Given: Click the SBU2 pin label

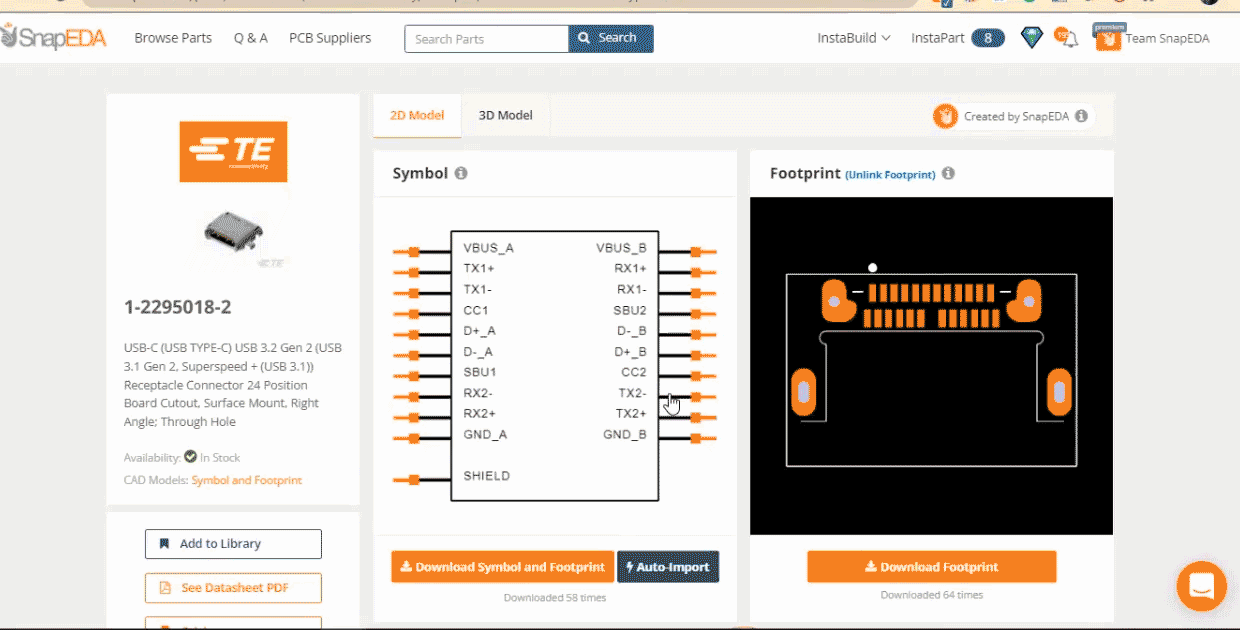Looking at the screenshot, I should coord(630,310).
